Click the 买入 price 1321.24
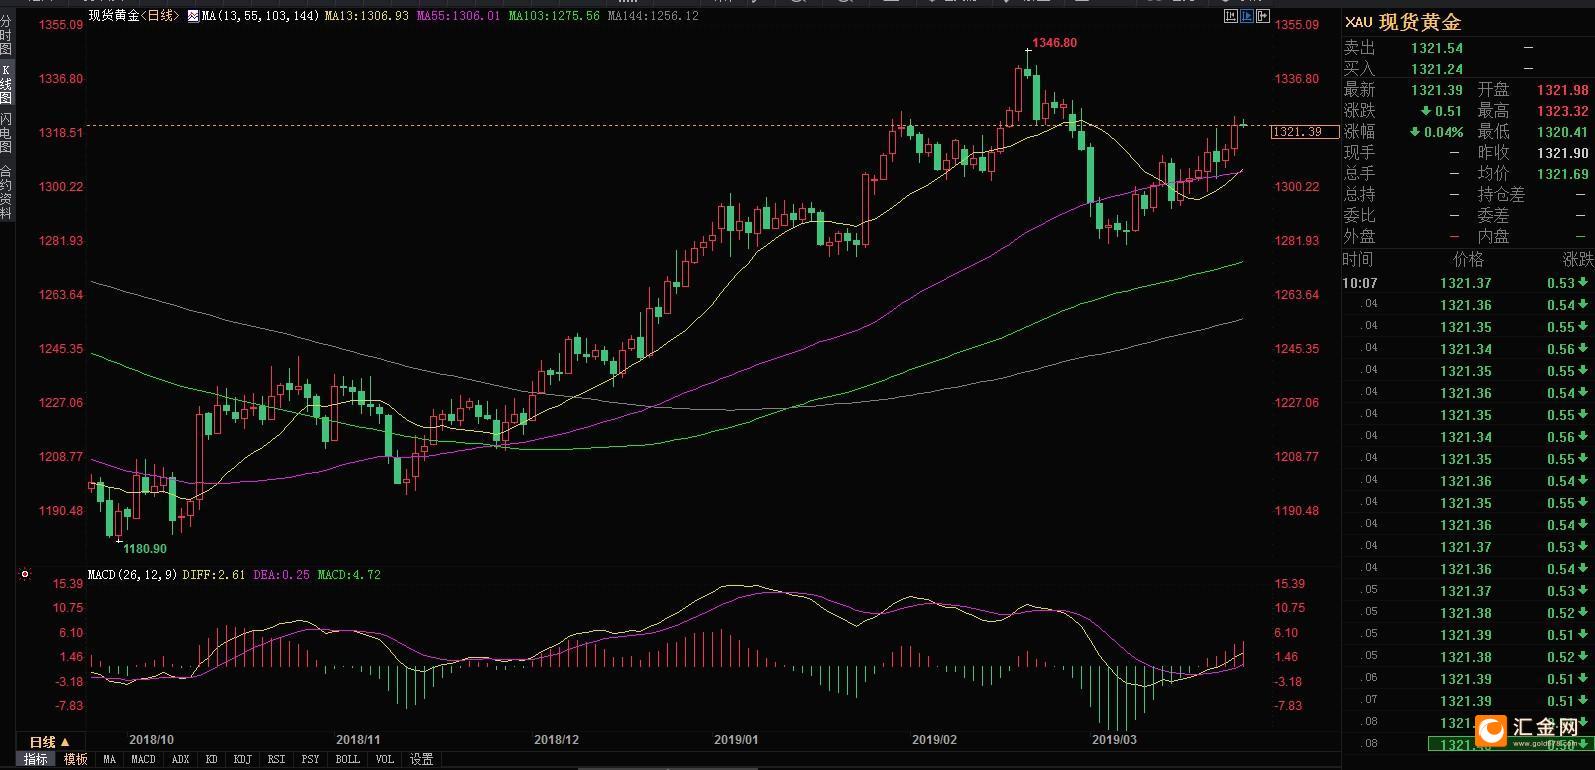Image resolution: width=1595 pixels, height=770 pixels. point(1437,69)
